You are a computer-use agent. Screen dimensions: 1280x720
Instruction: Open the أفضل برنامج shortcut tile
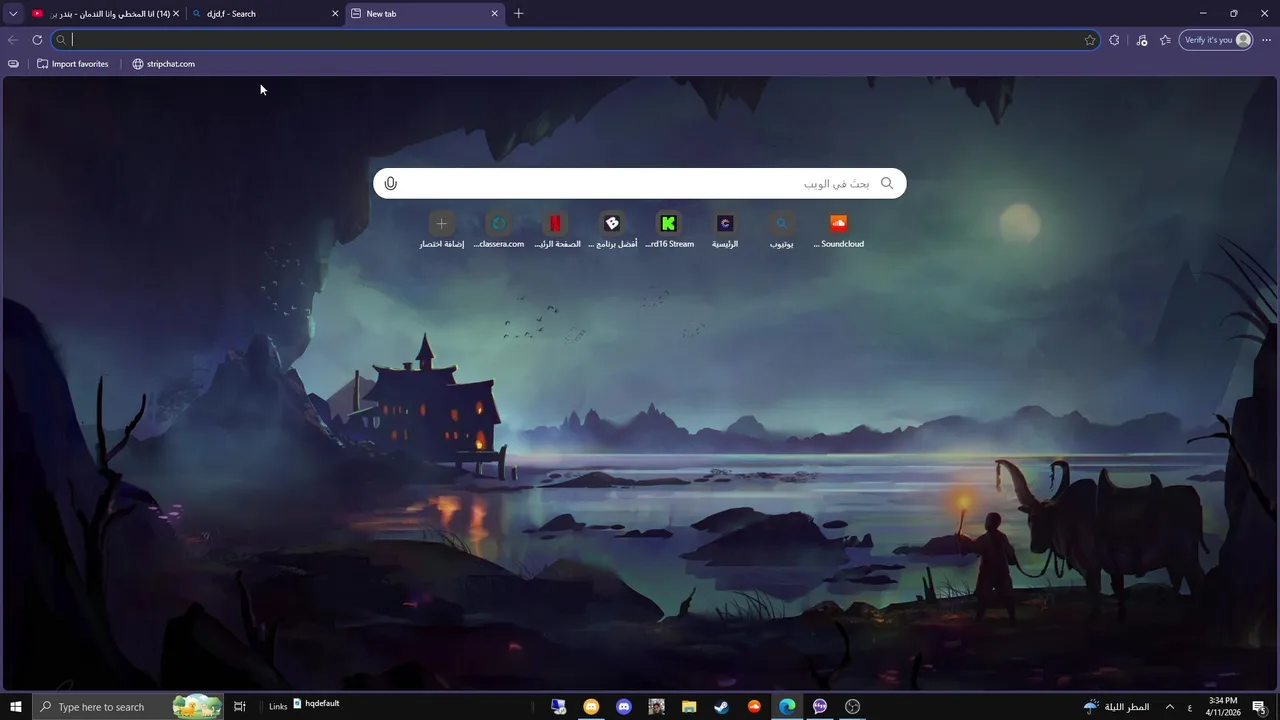[x=613, y=229]
